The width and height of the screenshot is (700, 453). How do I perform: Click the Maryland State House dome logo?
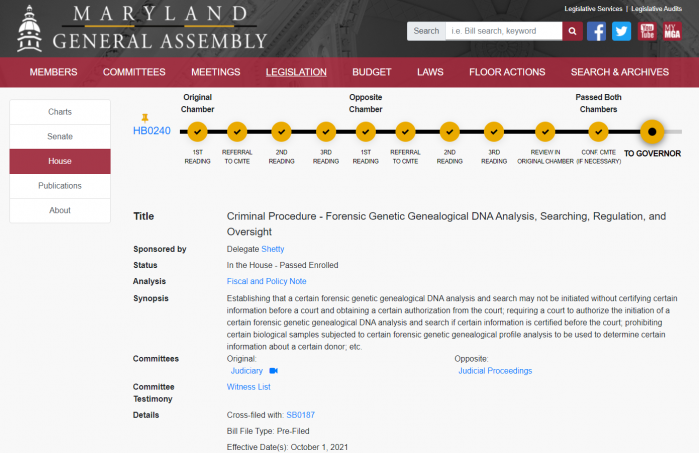(x=29, y=29)
